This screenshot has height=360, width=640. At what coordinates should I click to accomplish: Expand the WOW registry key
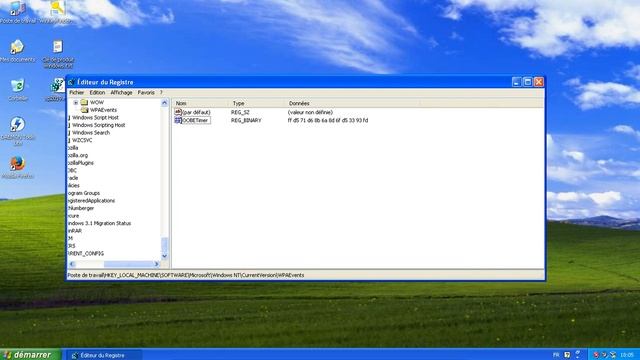coord(76,102)
